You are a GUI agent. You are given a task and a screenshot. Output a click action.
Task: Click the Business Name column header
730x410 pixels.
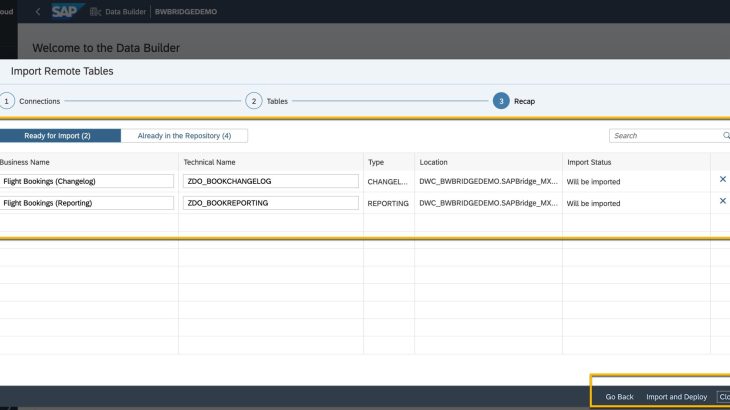[25, 162]
